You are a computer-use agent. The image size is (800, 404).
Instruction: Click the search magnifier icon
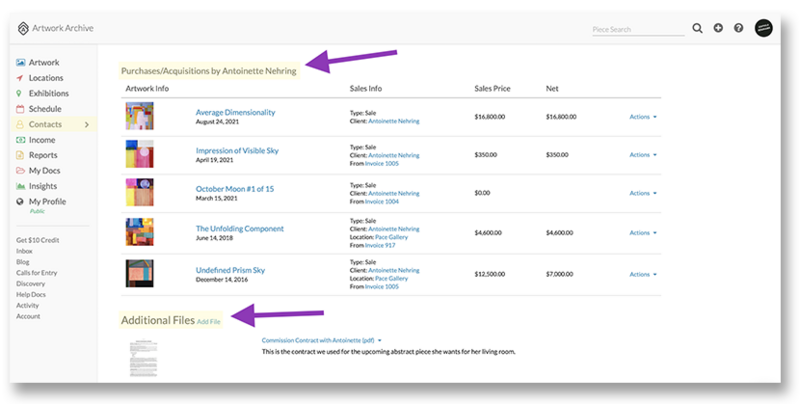tap(697, 29)
